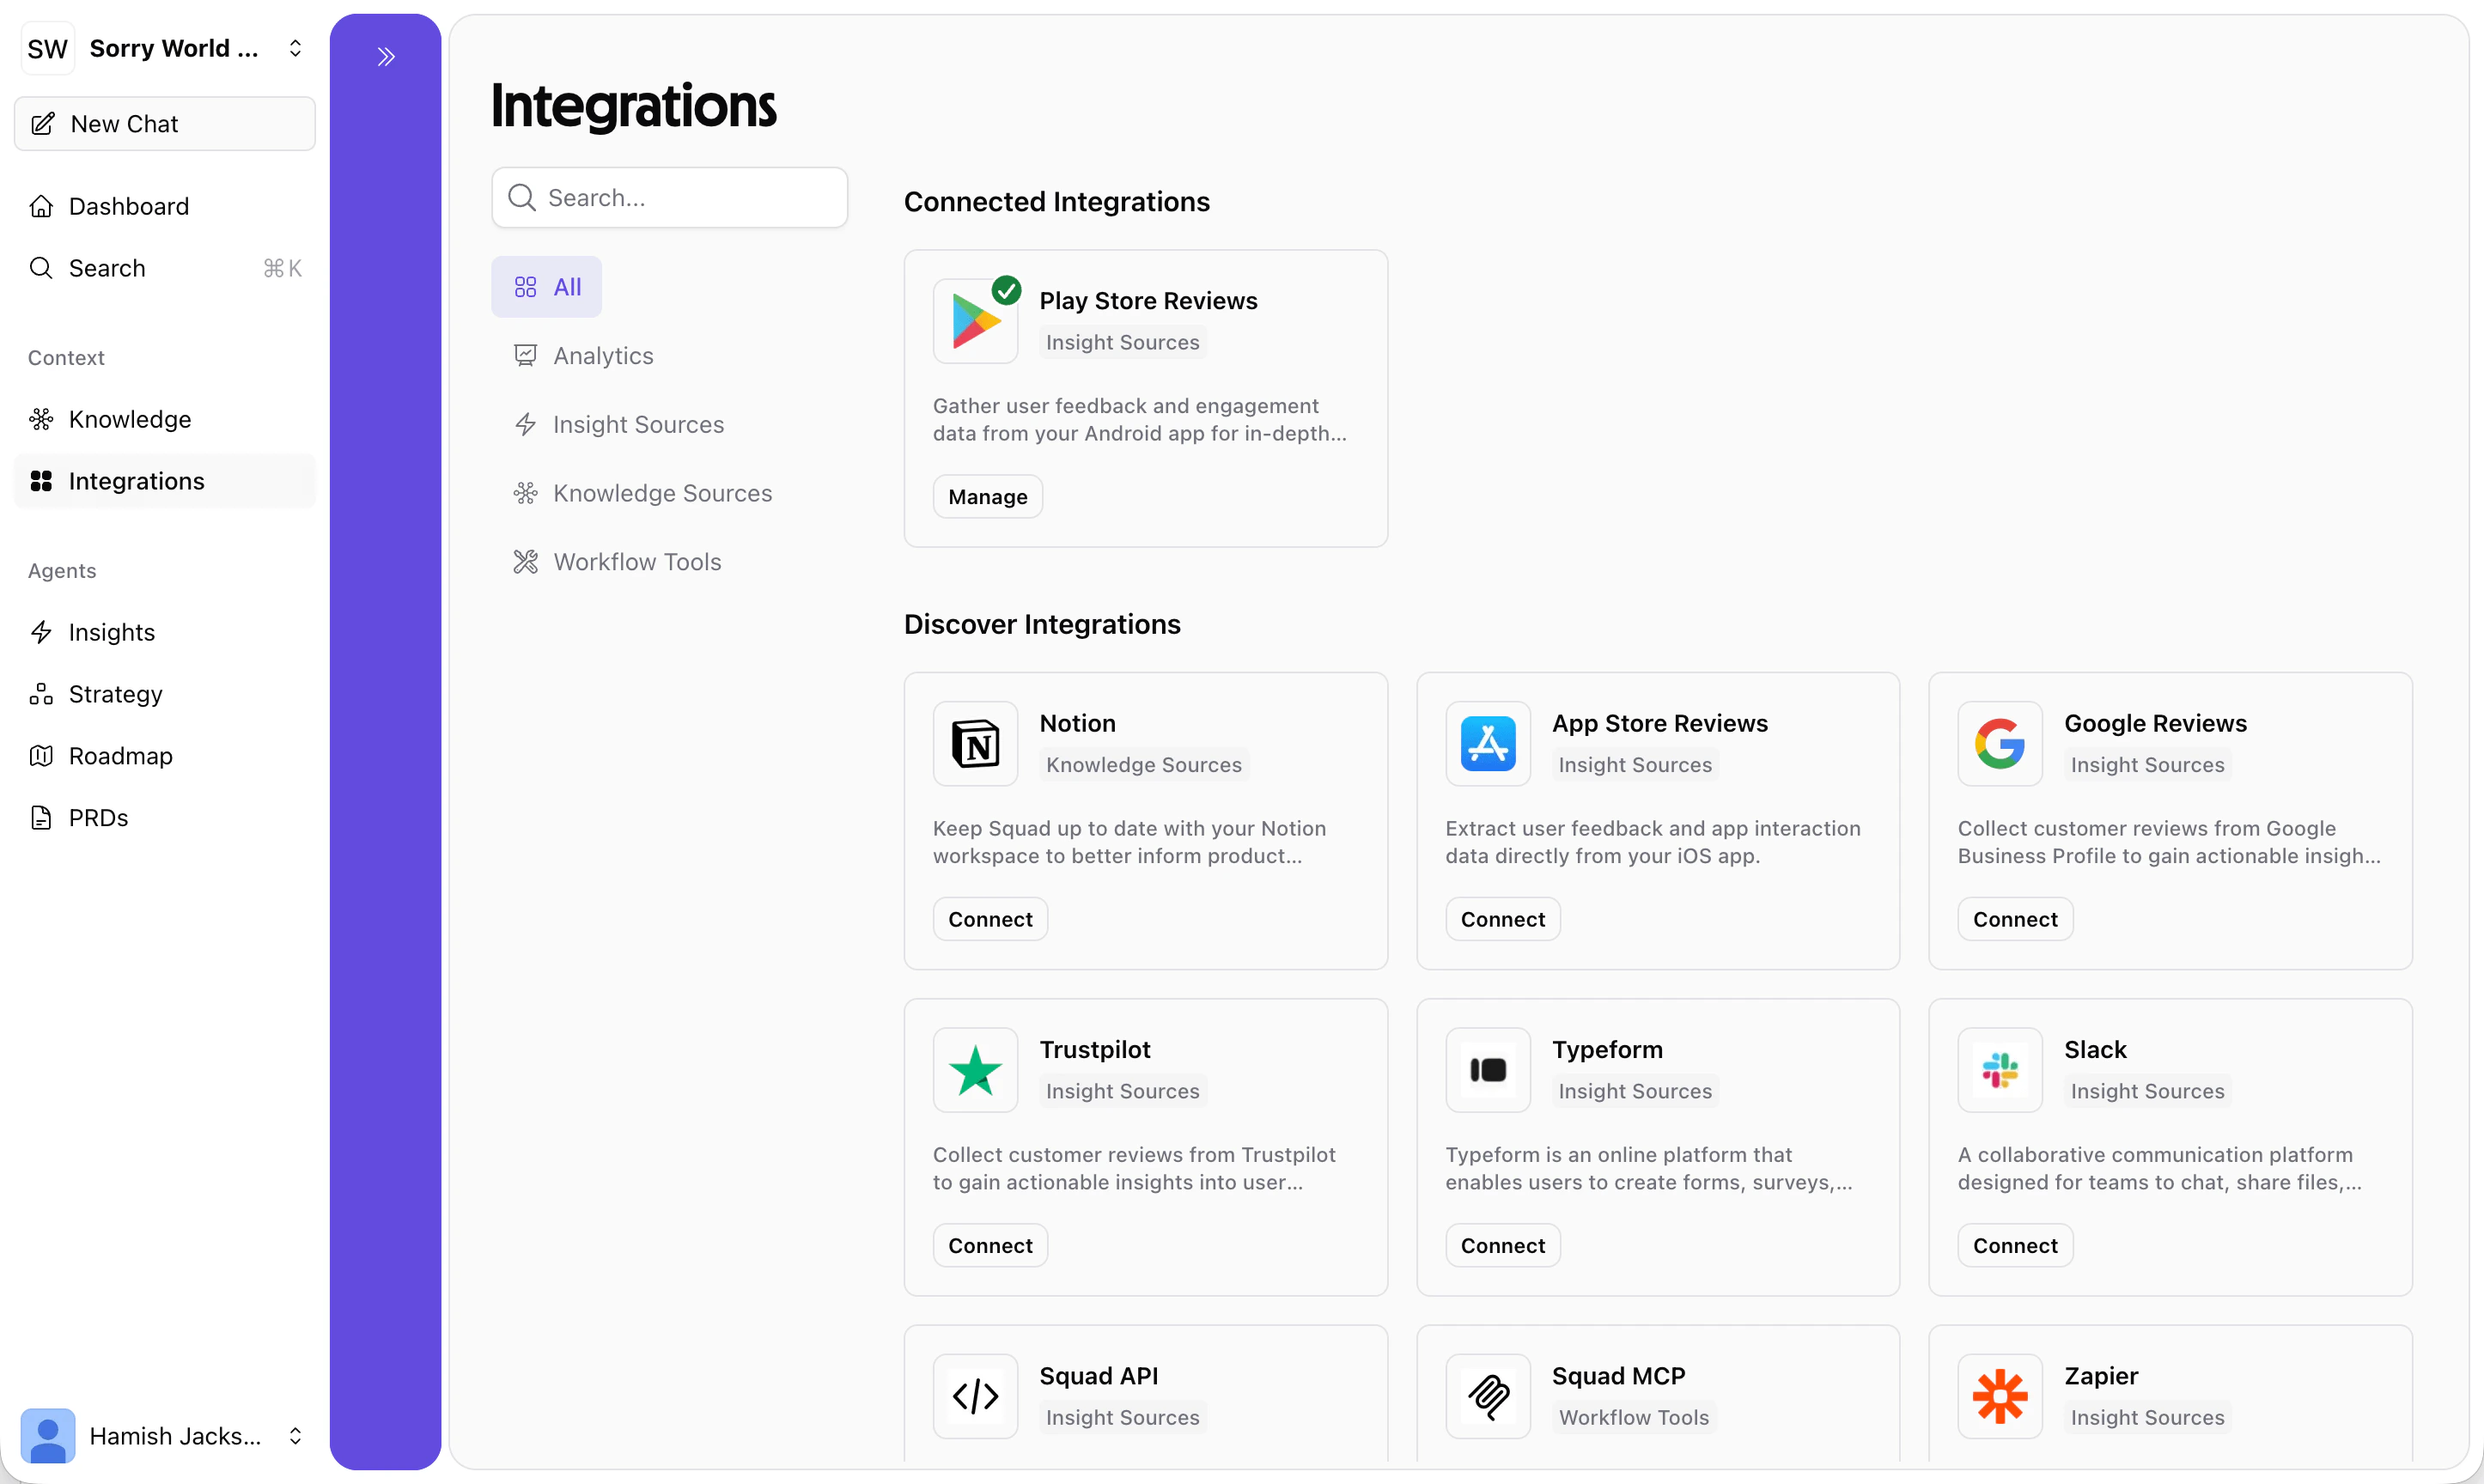Switch to the Analytics filter
The width and height of the screenshot is (2484, 1484).
pyautogui.click(x=603, y=355)
